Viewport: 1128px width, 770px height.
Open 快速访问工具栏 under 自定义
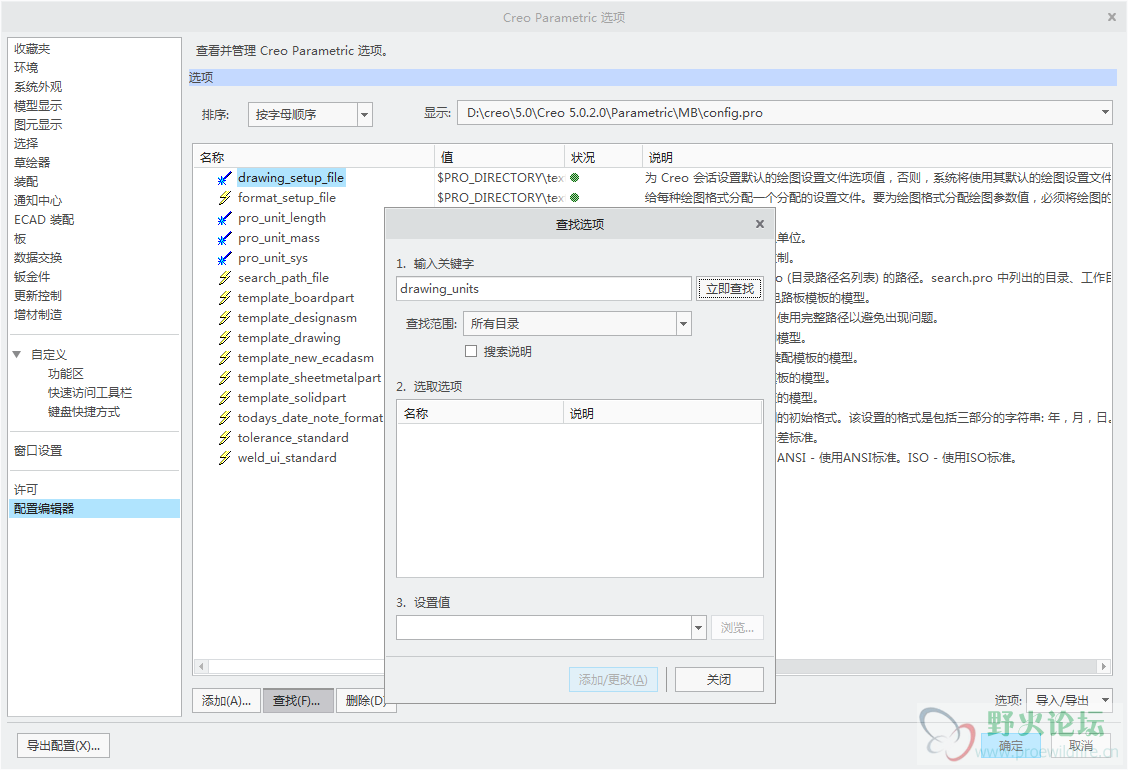coord(90,393)
